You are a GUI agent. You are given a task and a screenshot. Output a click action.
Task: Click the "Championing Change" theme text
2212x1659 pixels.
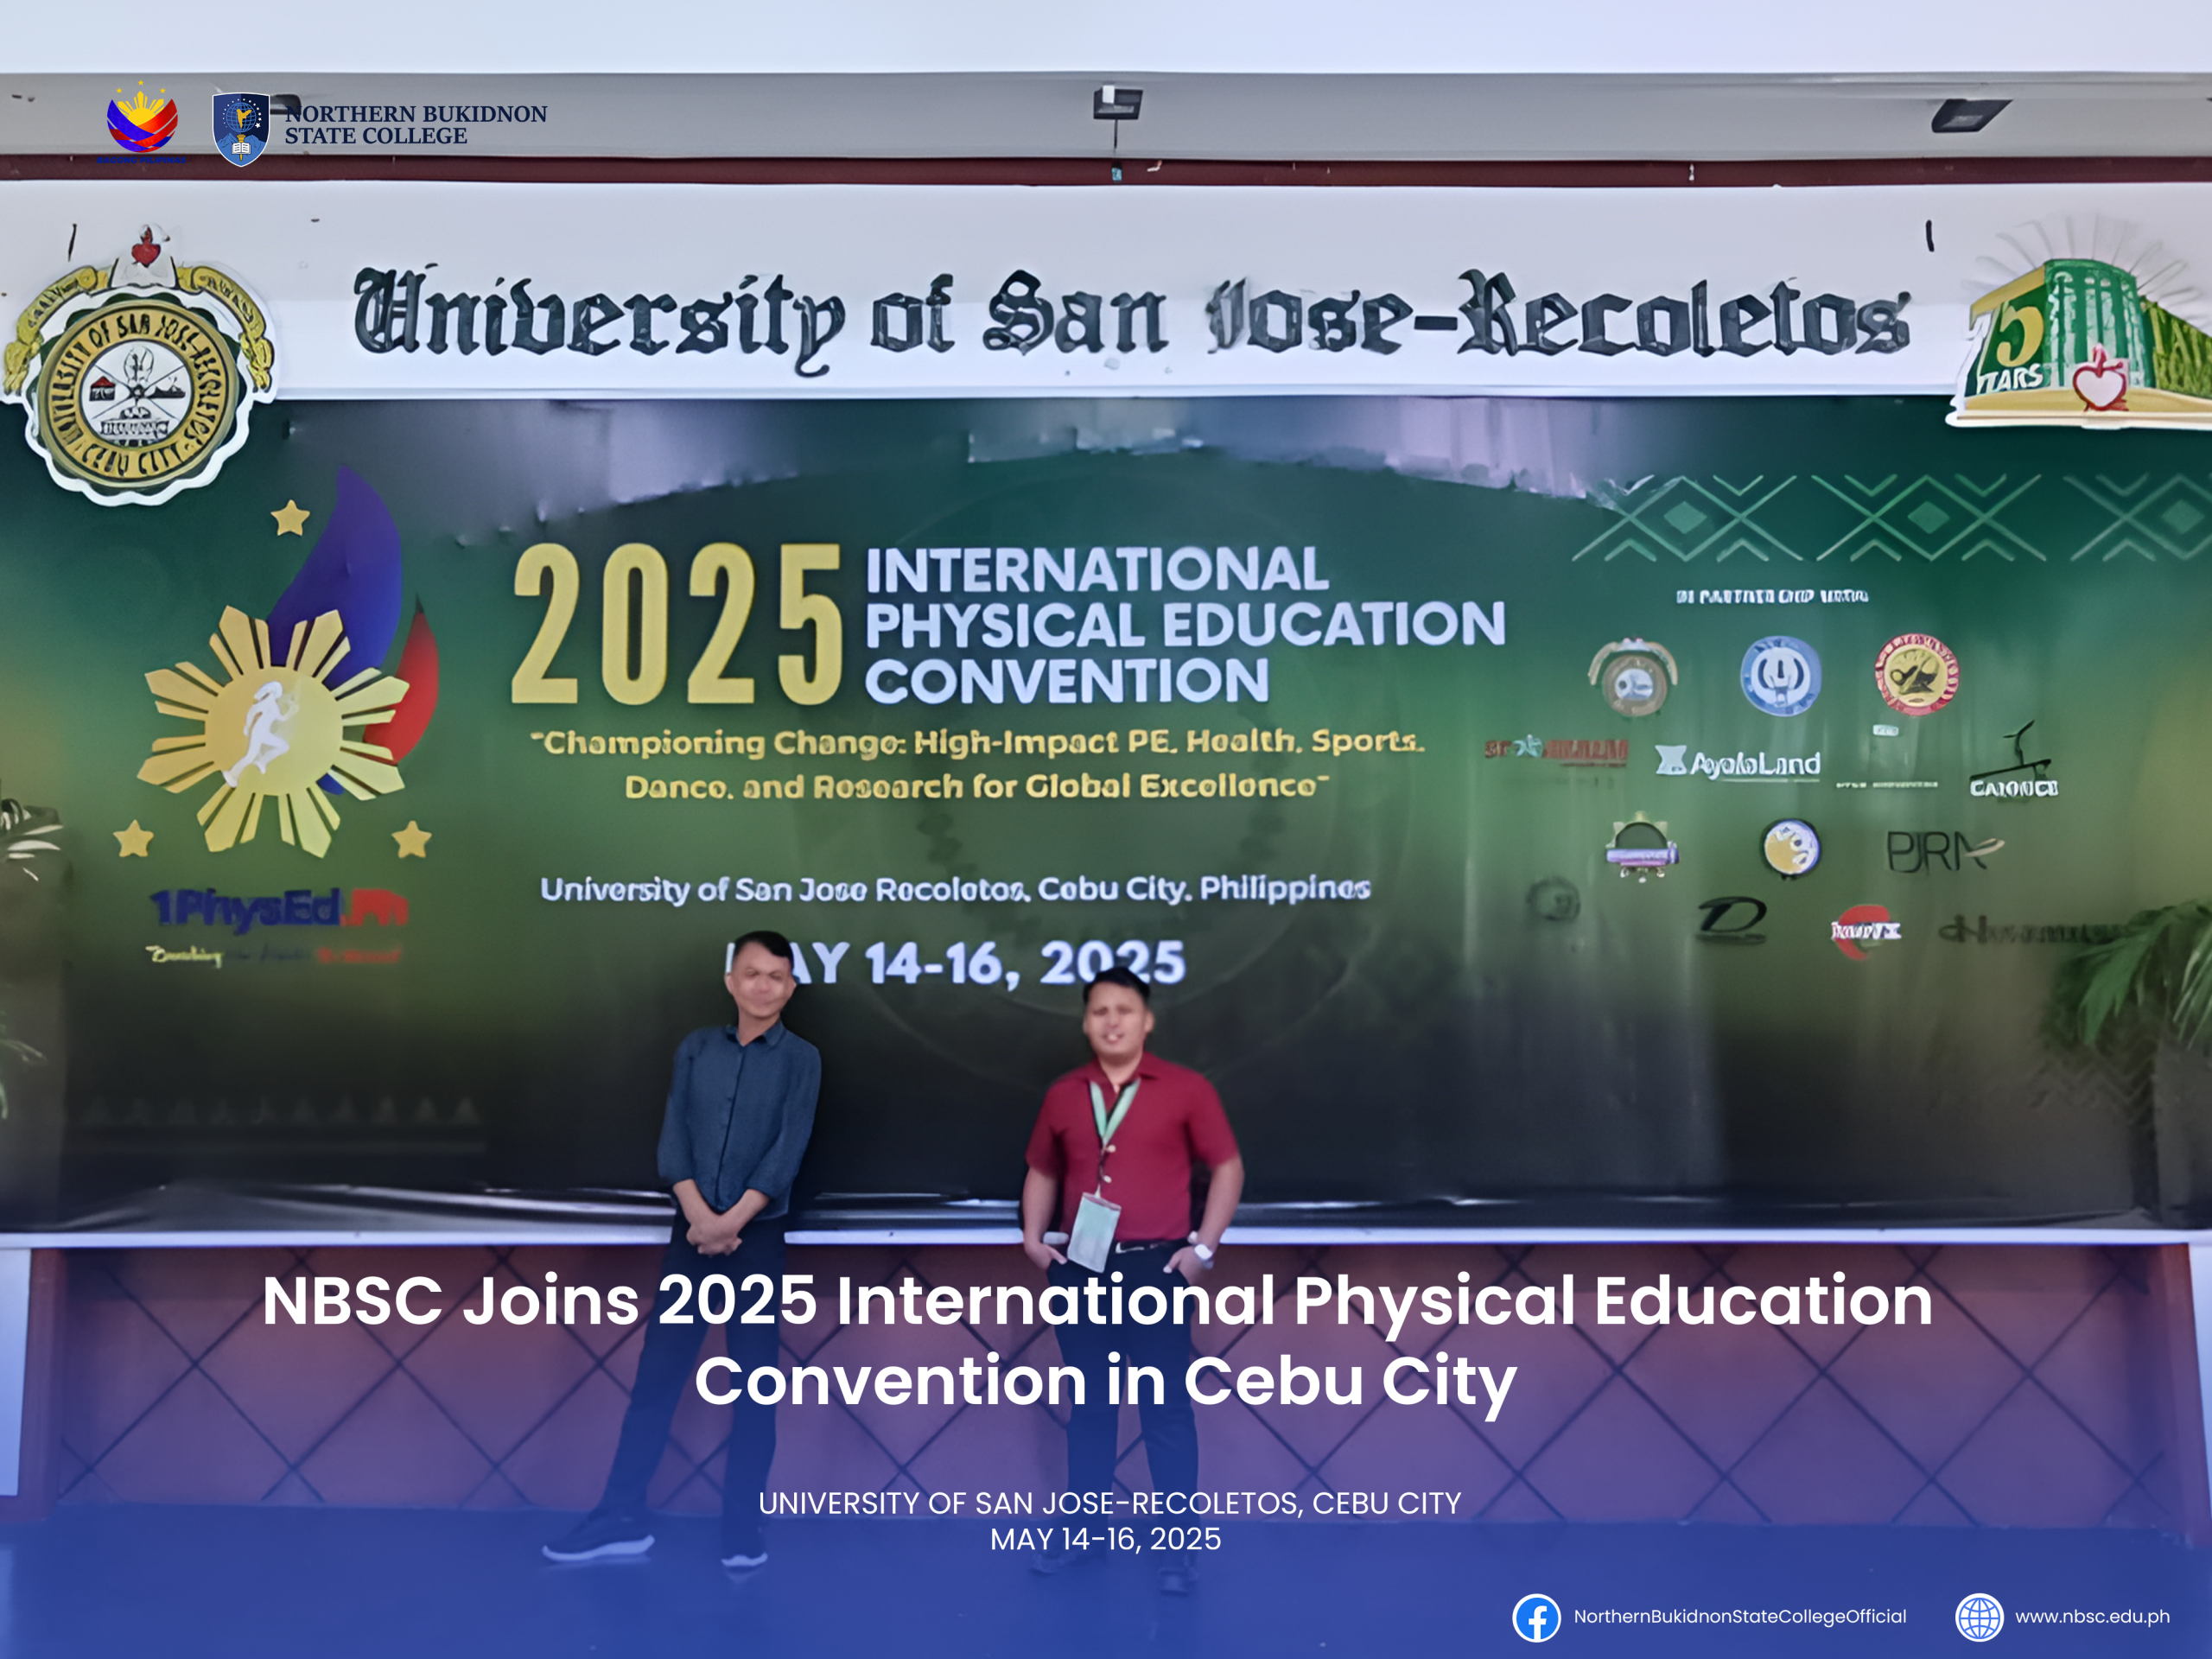978,763
